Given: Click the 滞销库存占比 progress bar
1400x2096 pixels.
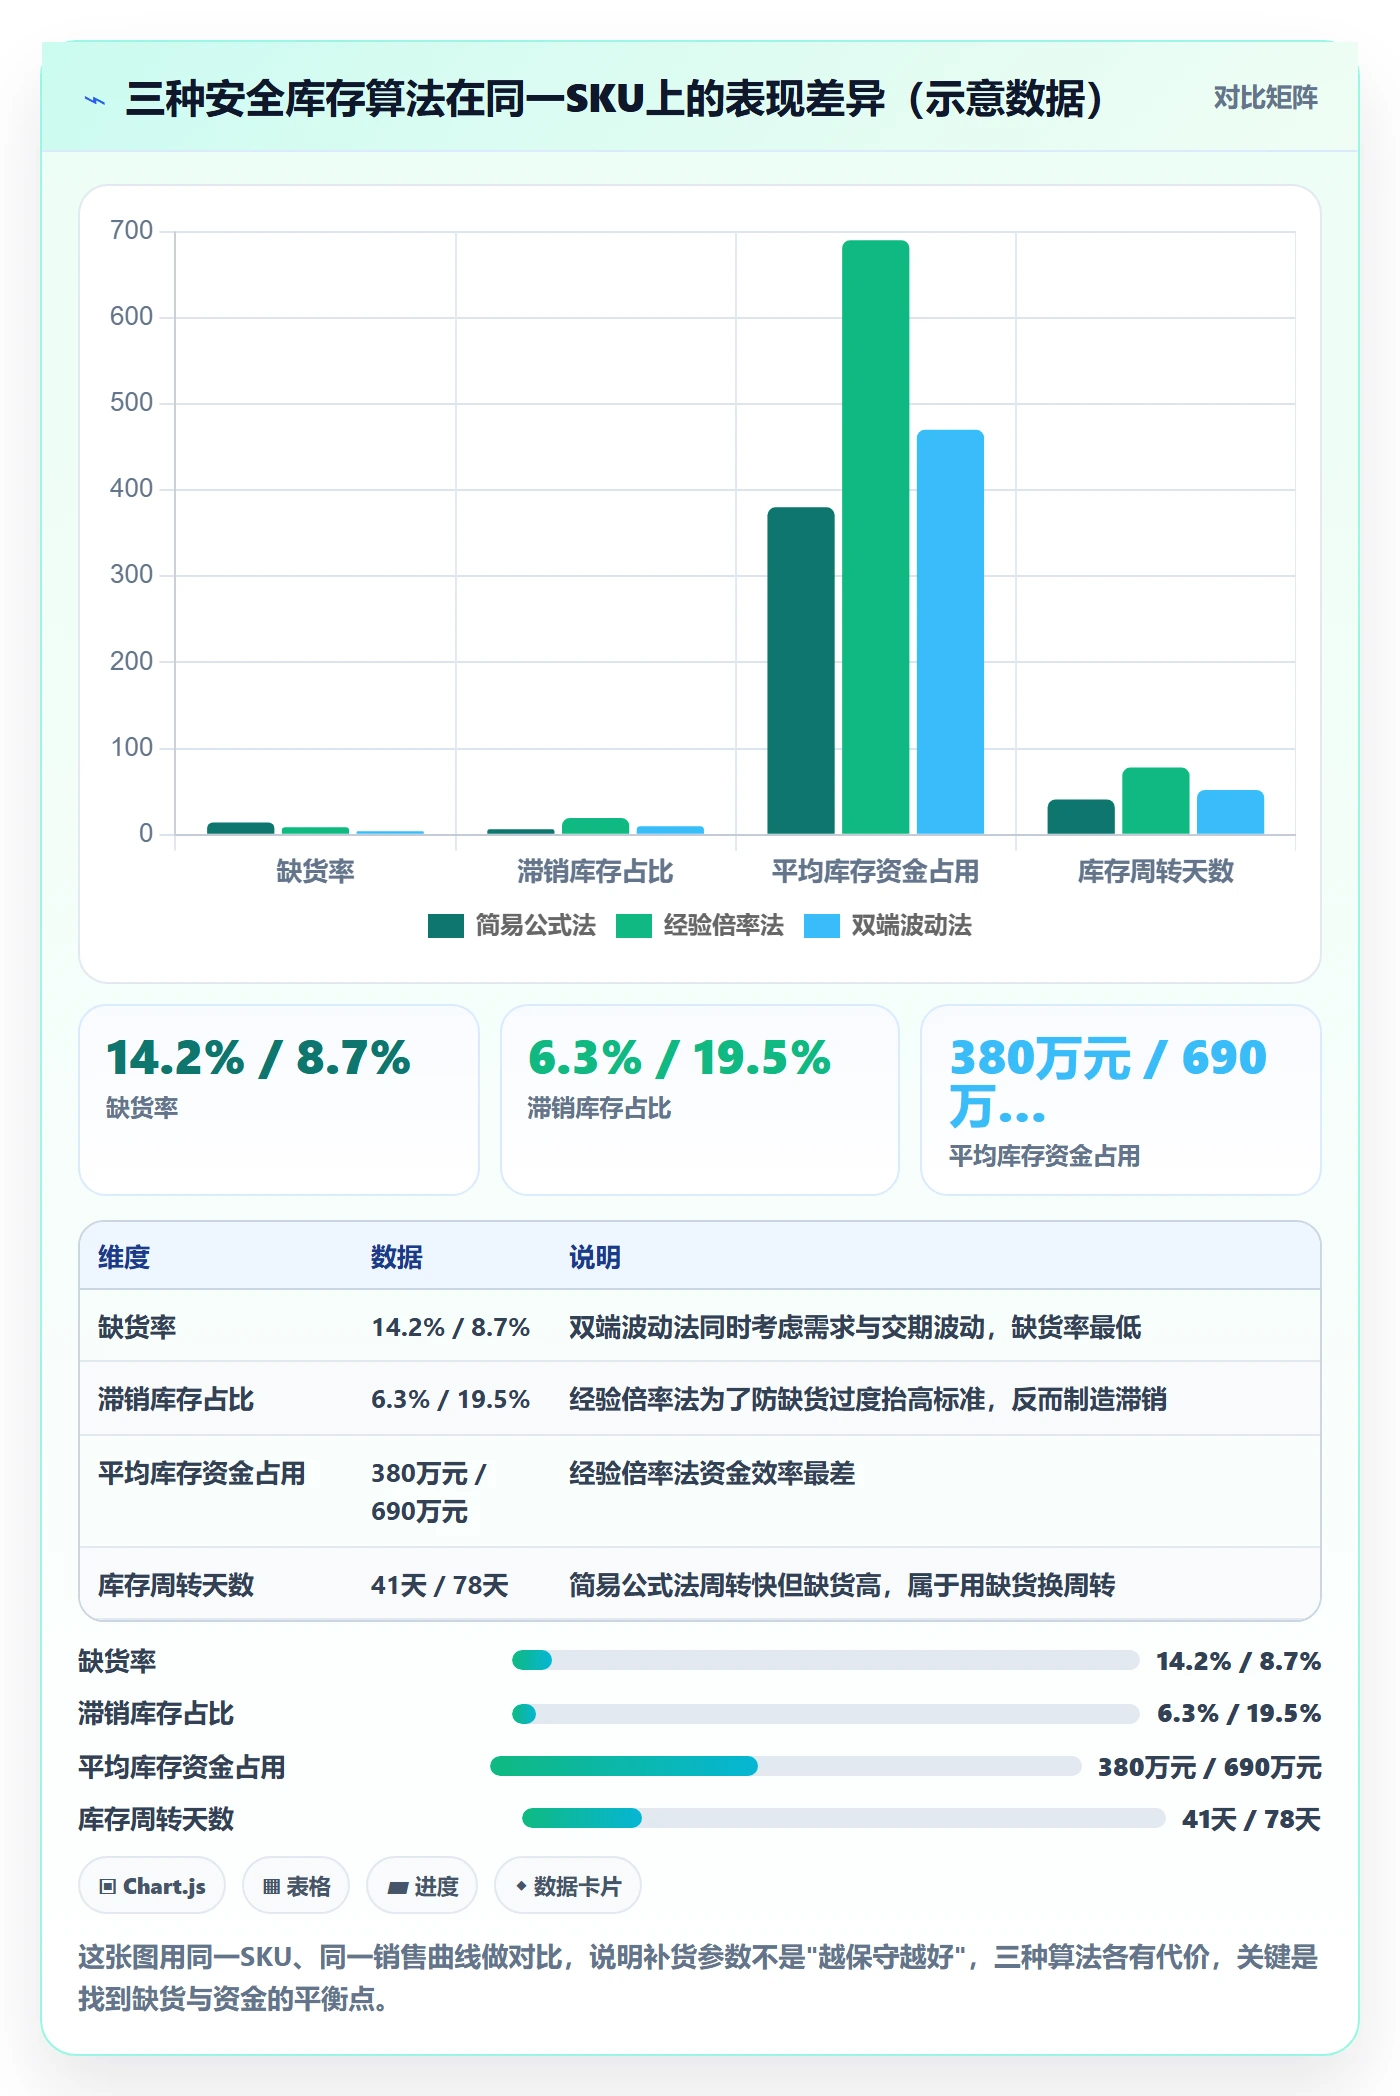Looking at the screenshot, I should (x=825, y=1714).
